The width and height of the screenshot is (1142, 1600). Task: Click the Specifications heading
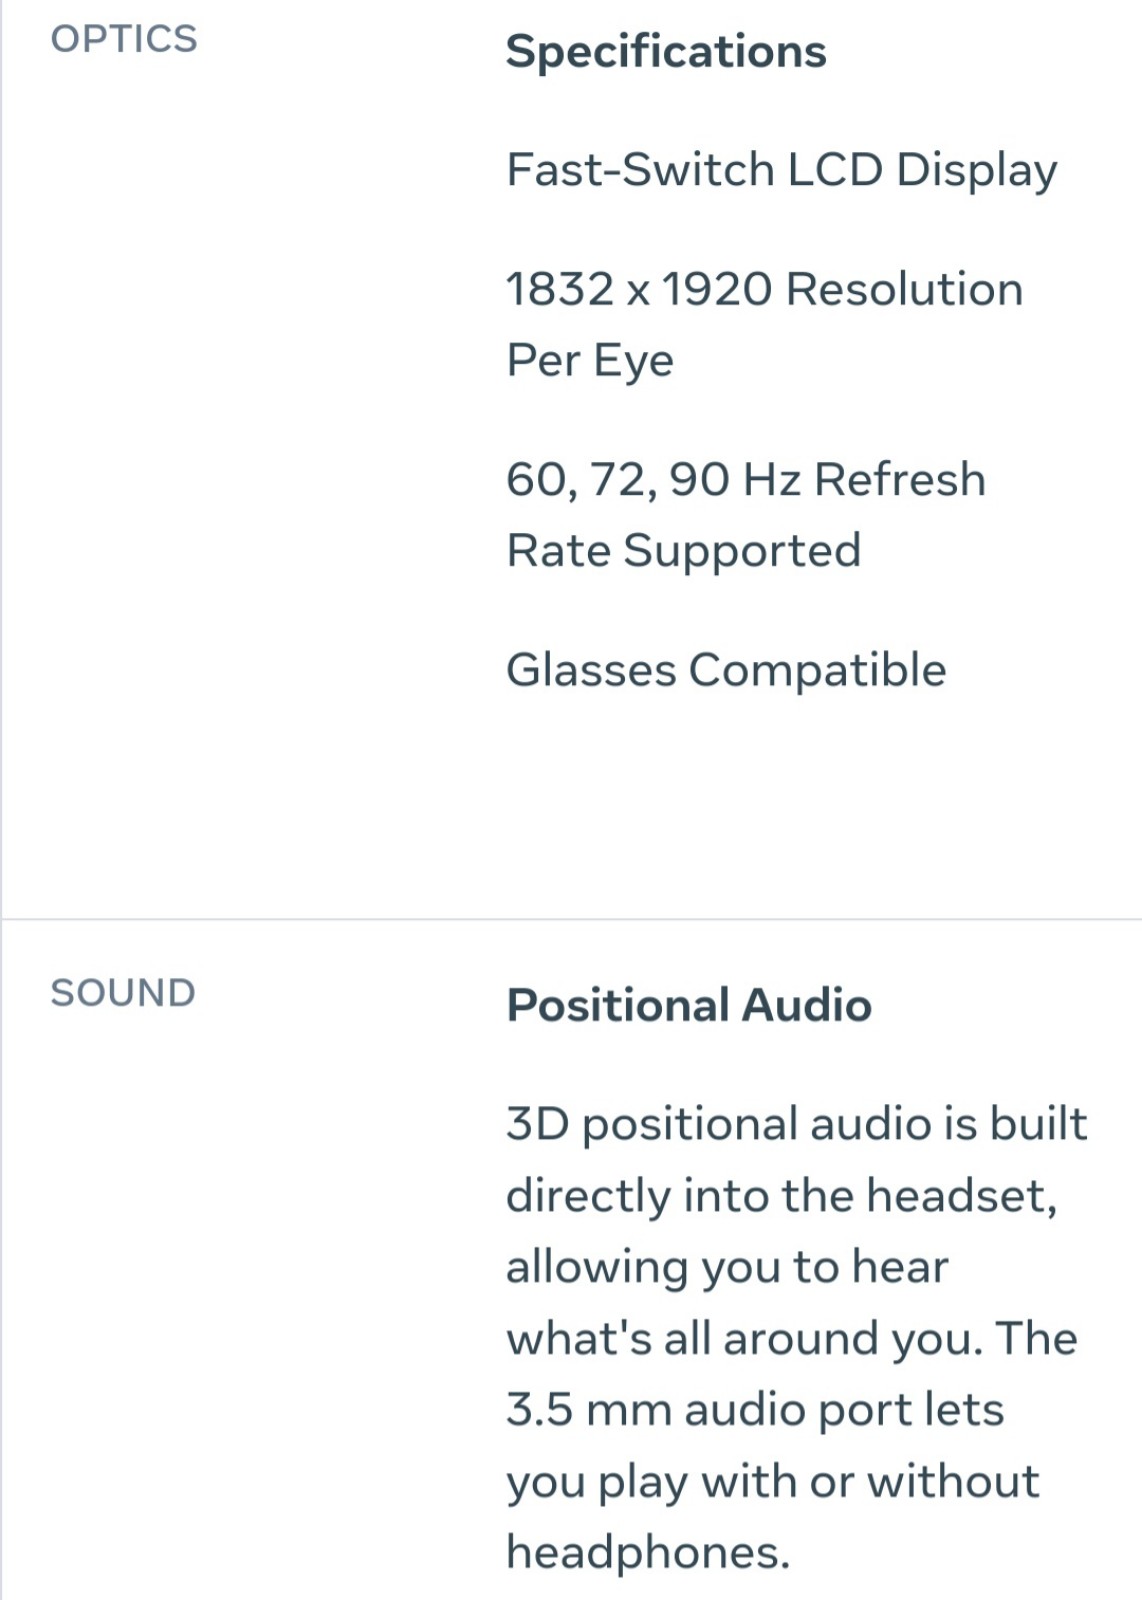tap(666, 52)
